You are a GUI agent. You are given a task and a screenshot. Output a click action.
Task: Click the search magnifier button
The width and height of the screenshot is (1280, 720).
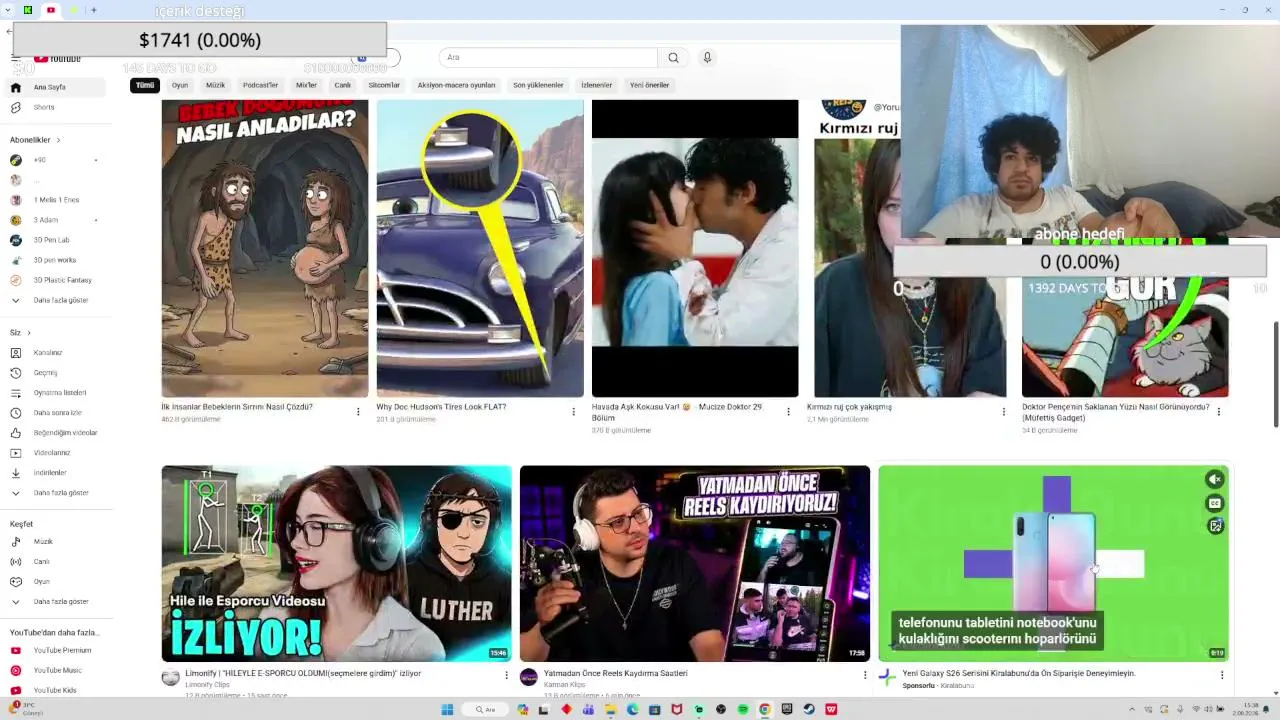click(673, 57)
